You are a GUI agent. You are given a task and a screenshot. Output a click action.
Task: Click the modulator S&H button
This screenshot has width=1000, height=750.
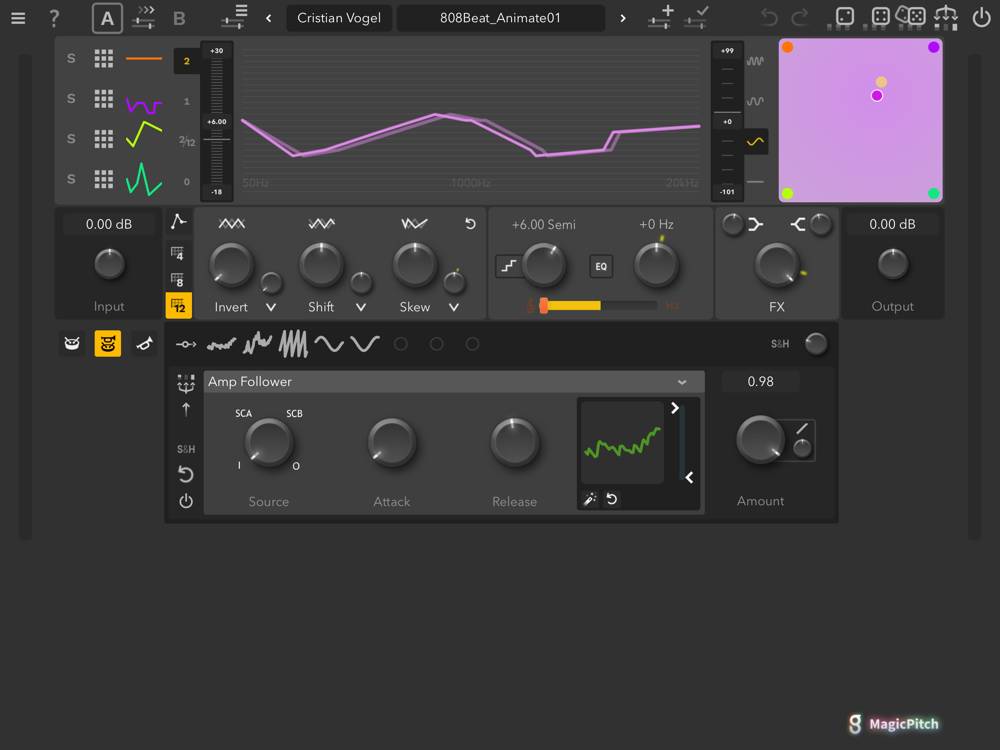(x=186, y=449)
